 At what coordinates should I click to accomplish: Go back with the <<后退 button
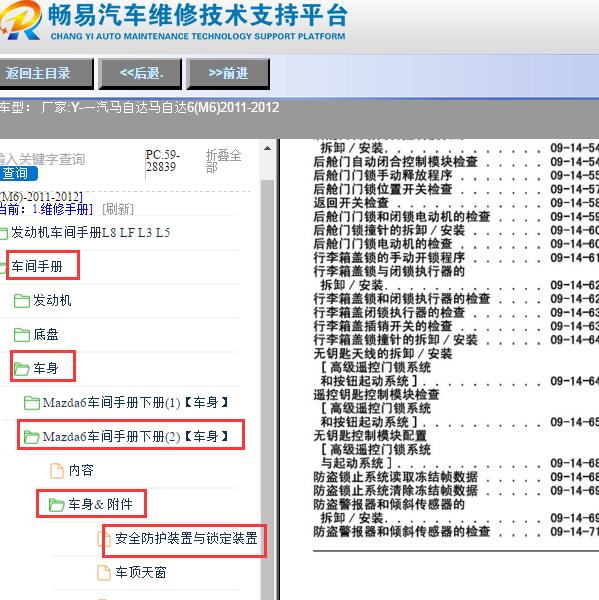click(140, 73)
